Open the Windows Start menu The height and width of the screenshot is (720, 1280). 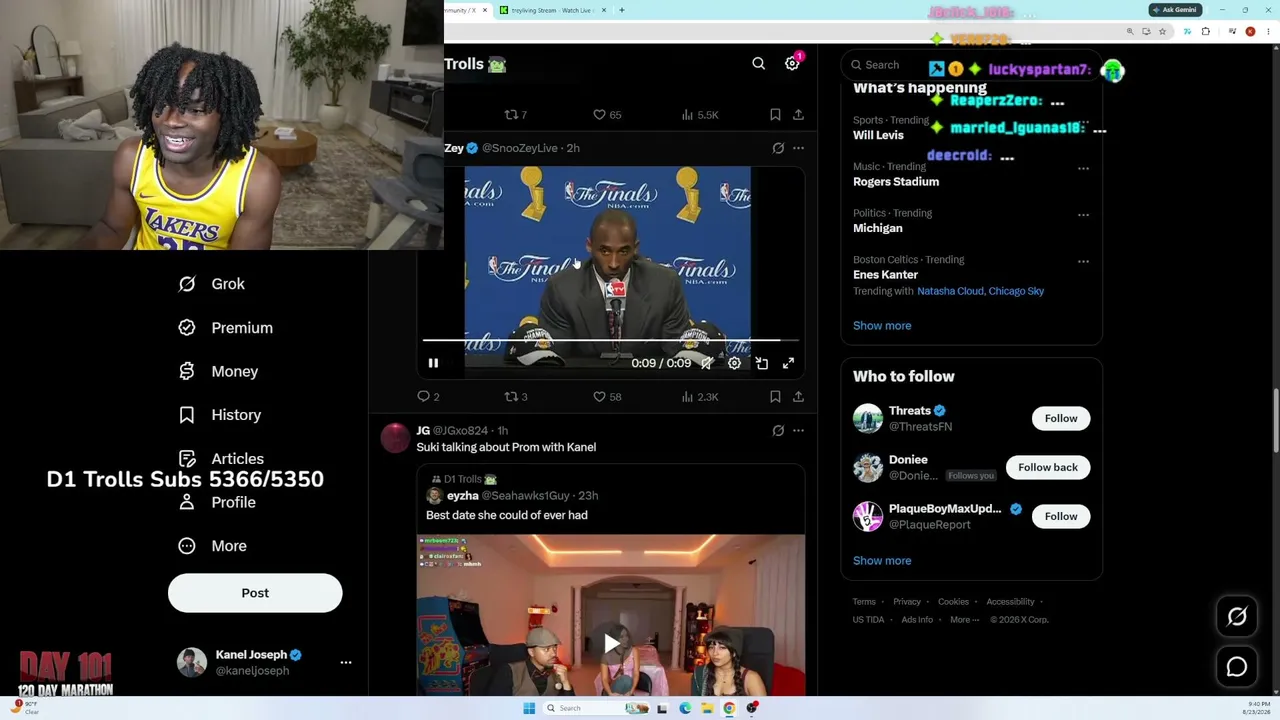[529, 708]
